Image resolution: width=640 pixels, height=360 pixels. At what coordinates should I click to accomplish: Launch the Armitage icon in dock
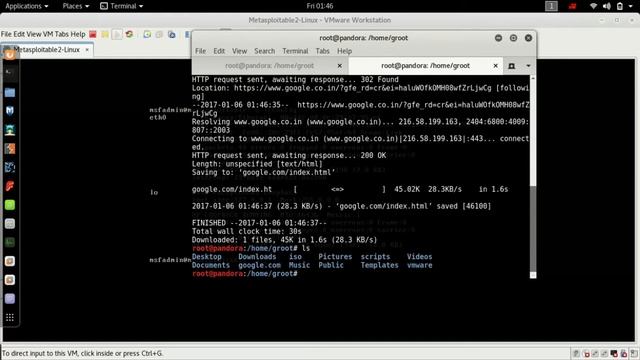(x=10, y=130)
